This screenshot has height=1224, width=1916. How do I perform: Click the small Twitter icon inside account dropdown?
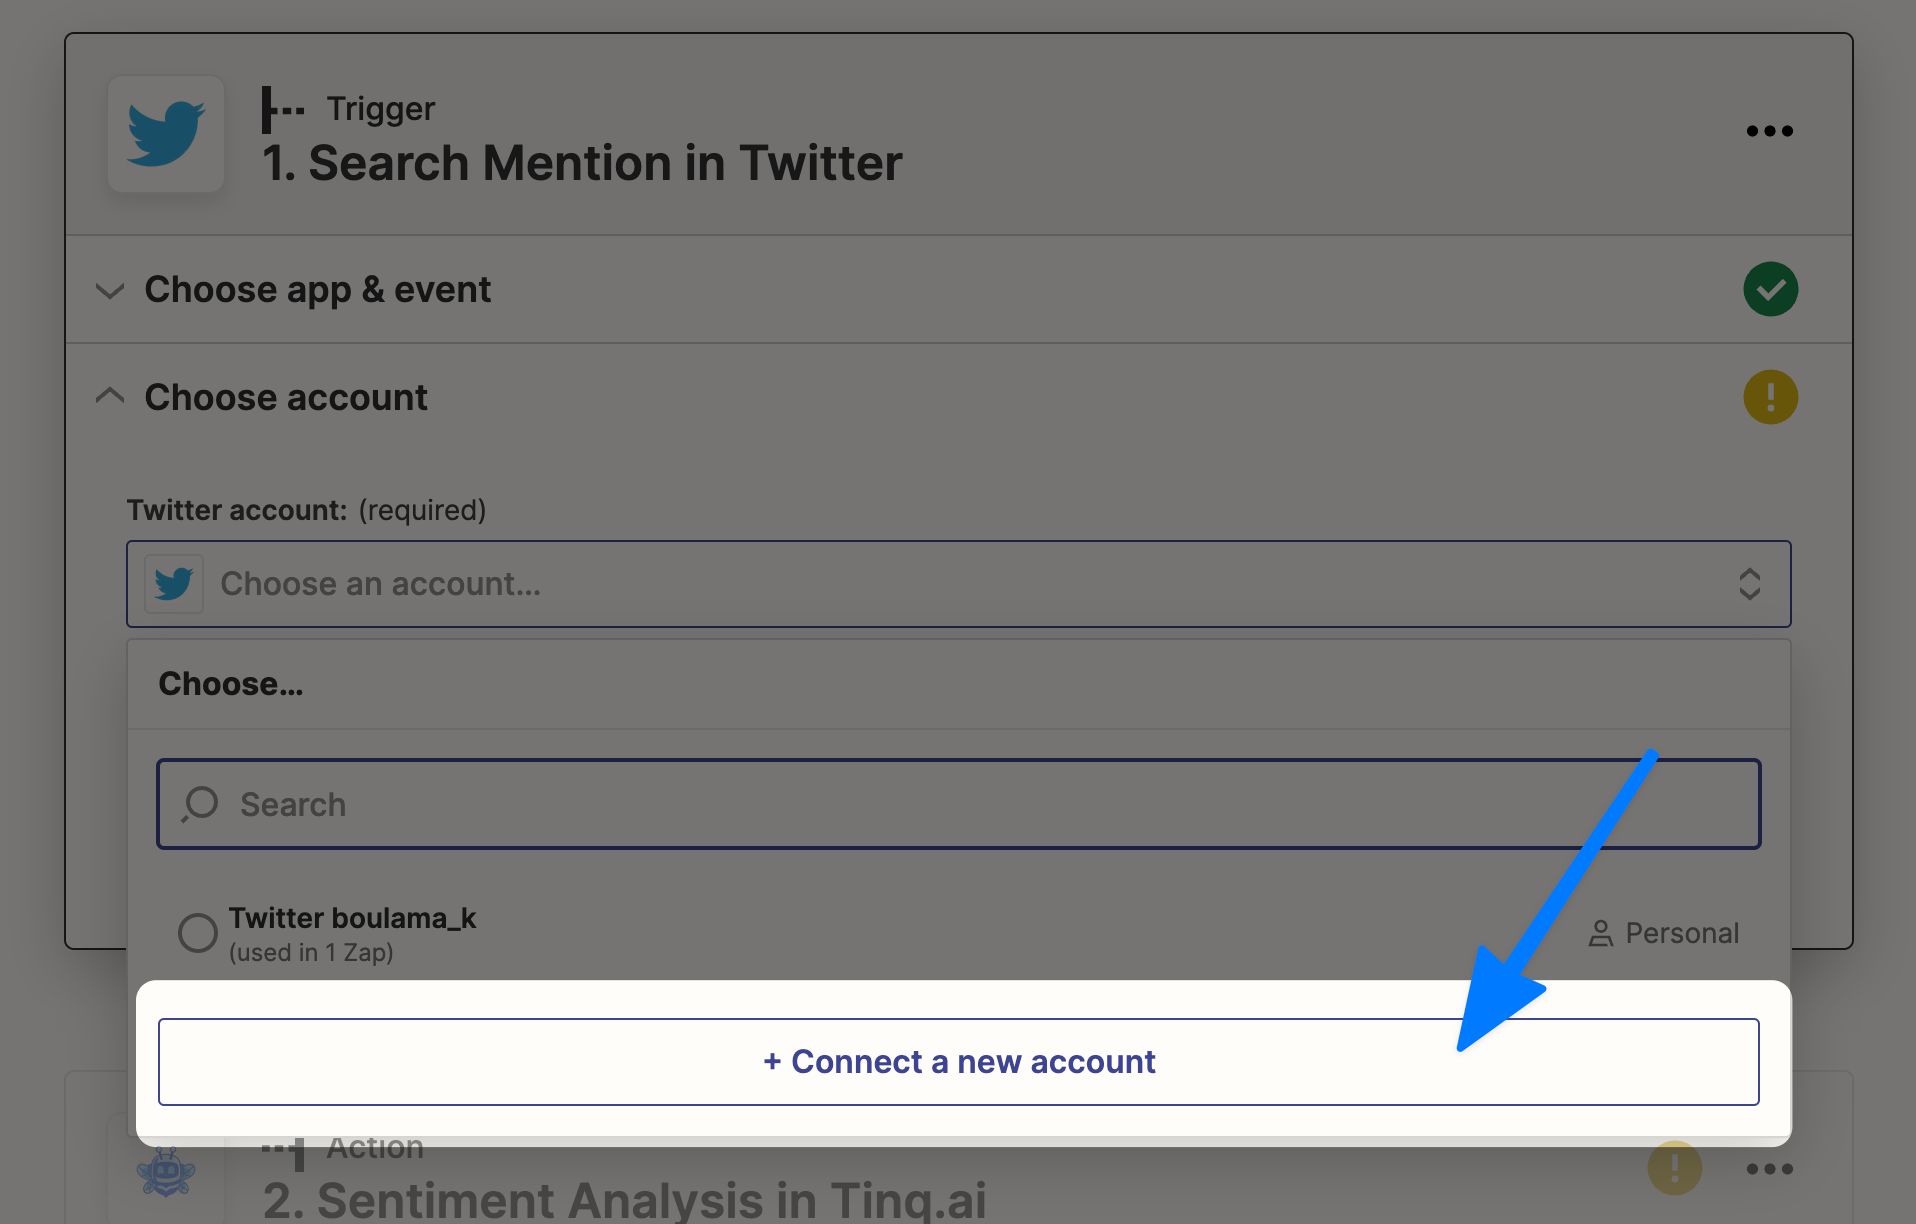click(x=174, y=584)
